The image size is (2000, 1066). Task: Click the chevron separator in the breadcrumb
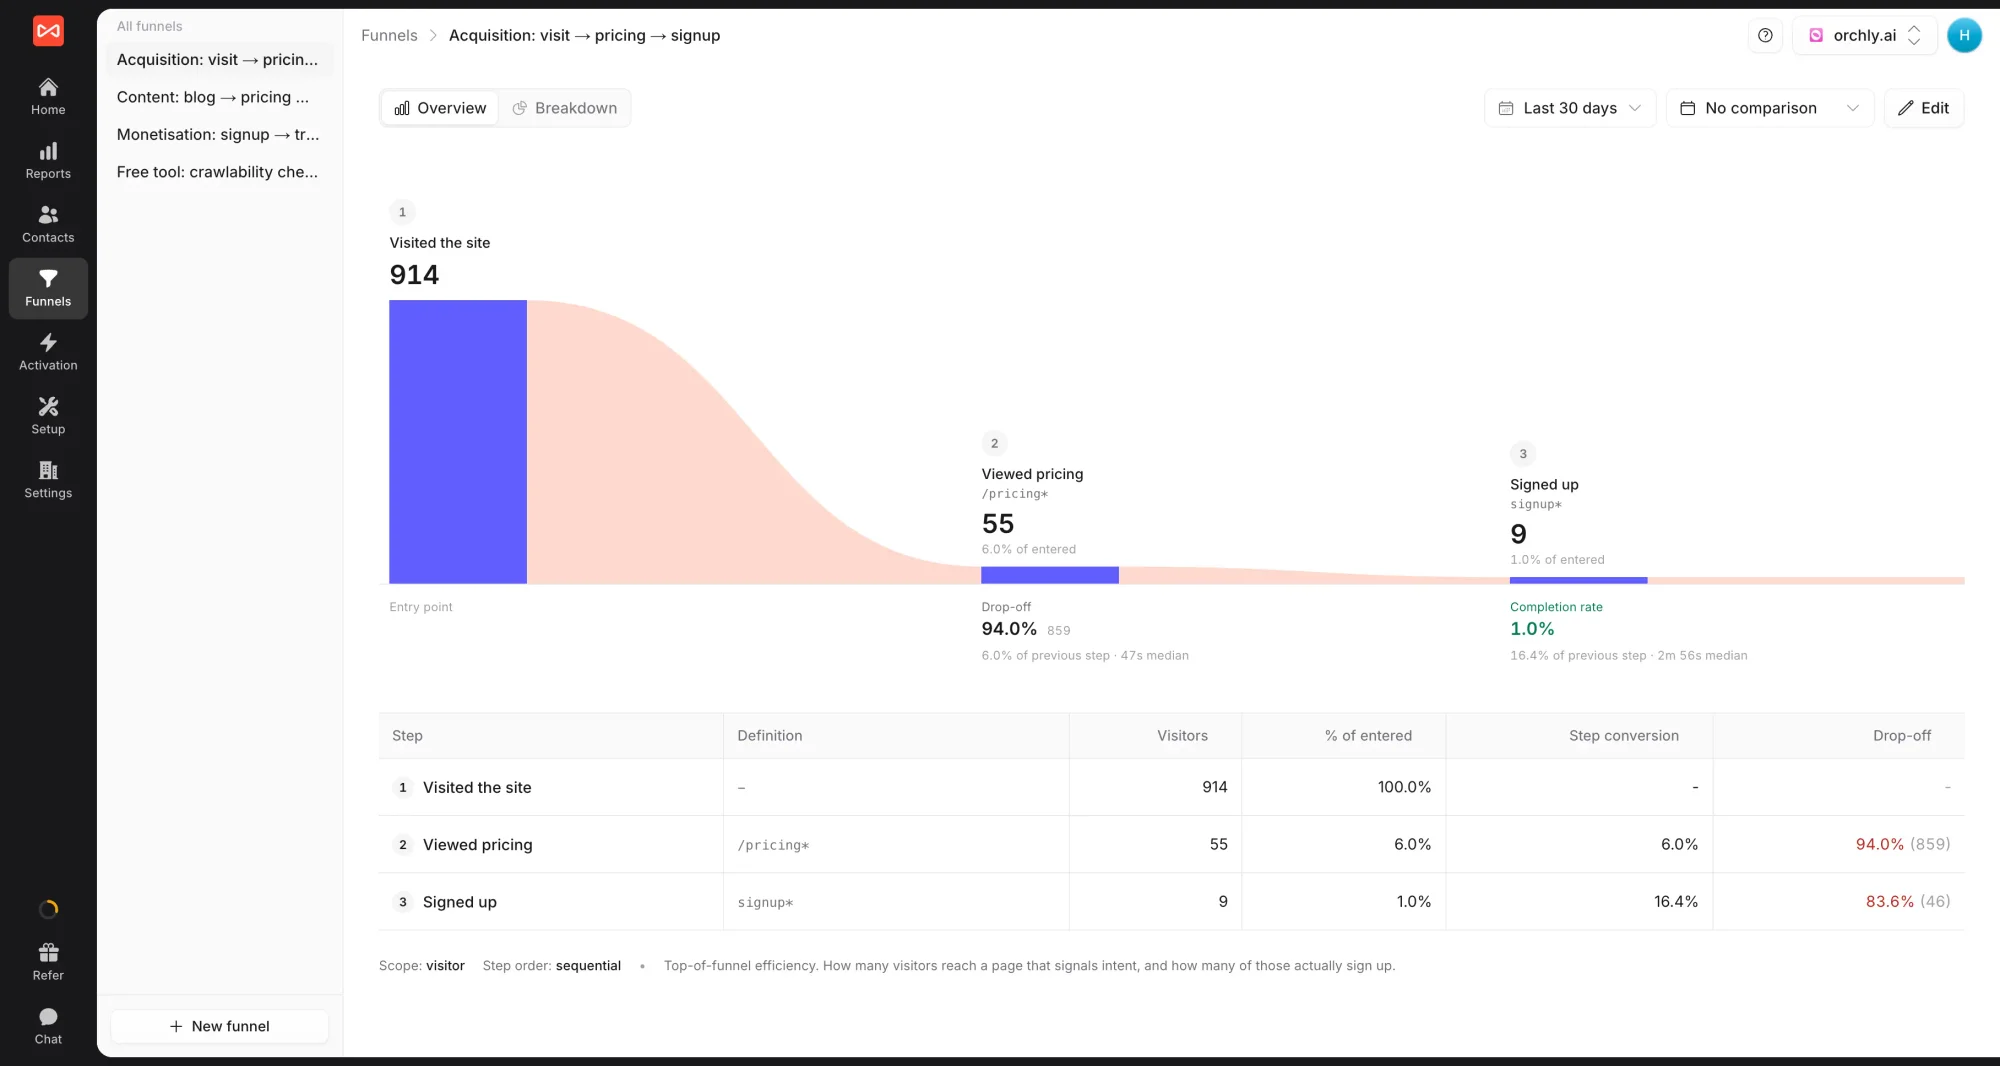click(x=433, y=36)
